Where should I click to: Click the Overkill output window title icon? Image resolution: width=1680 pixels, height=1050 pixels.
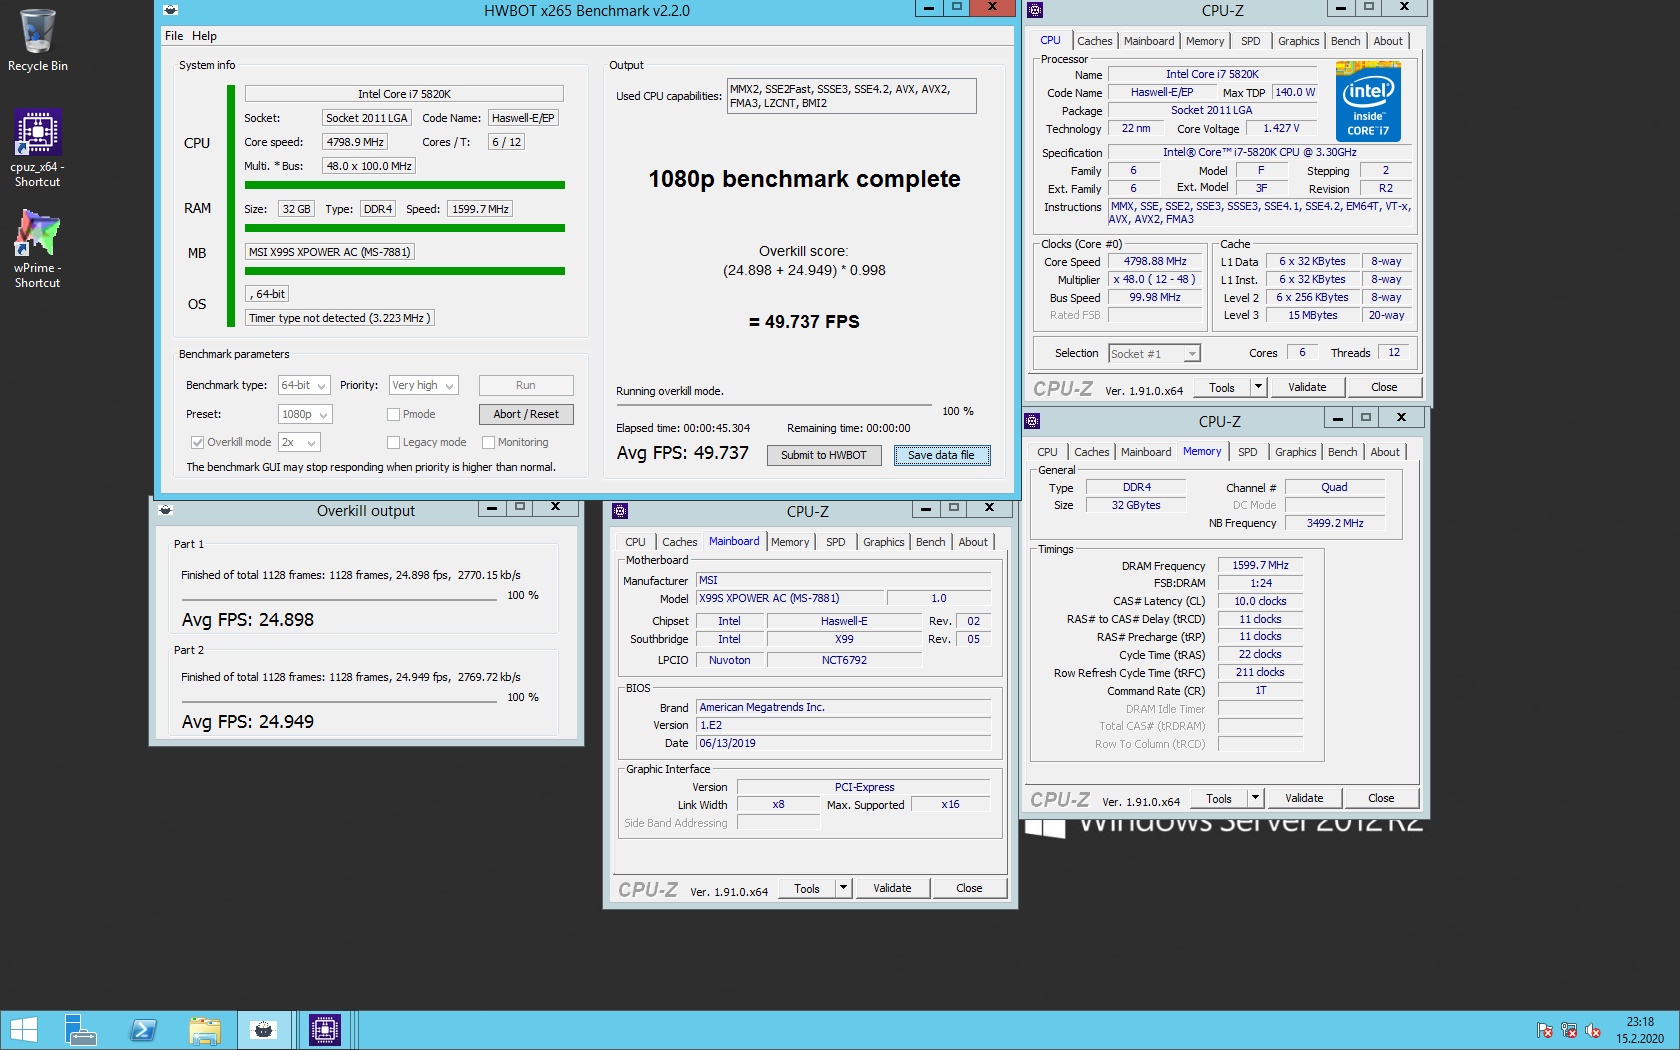click(166, 510)
